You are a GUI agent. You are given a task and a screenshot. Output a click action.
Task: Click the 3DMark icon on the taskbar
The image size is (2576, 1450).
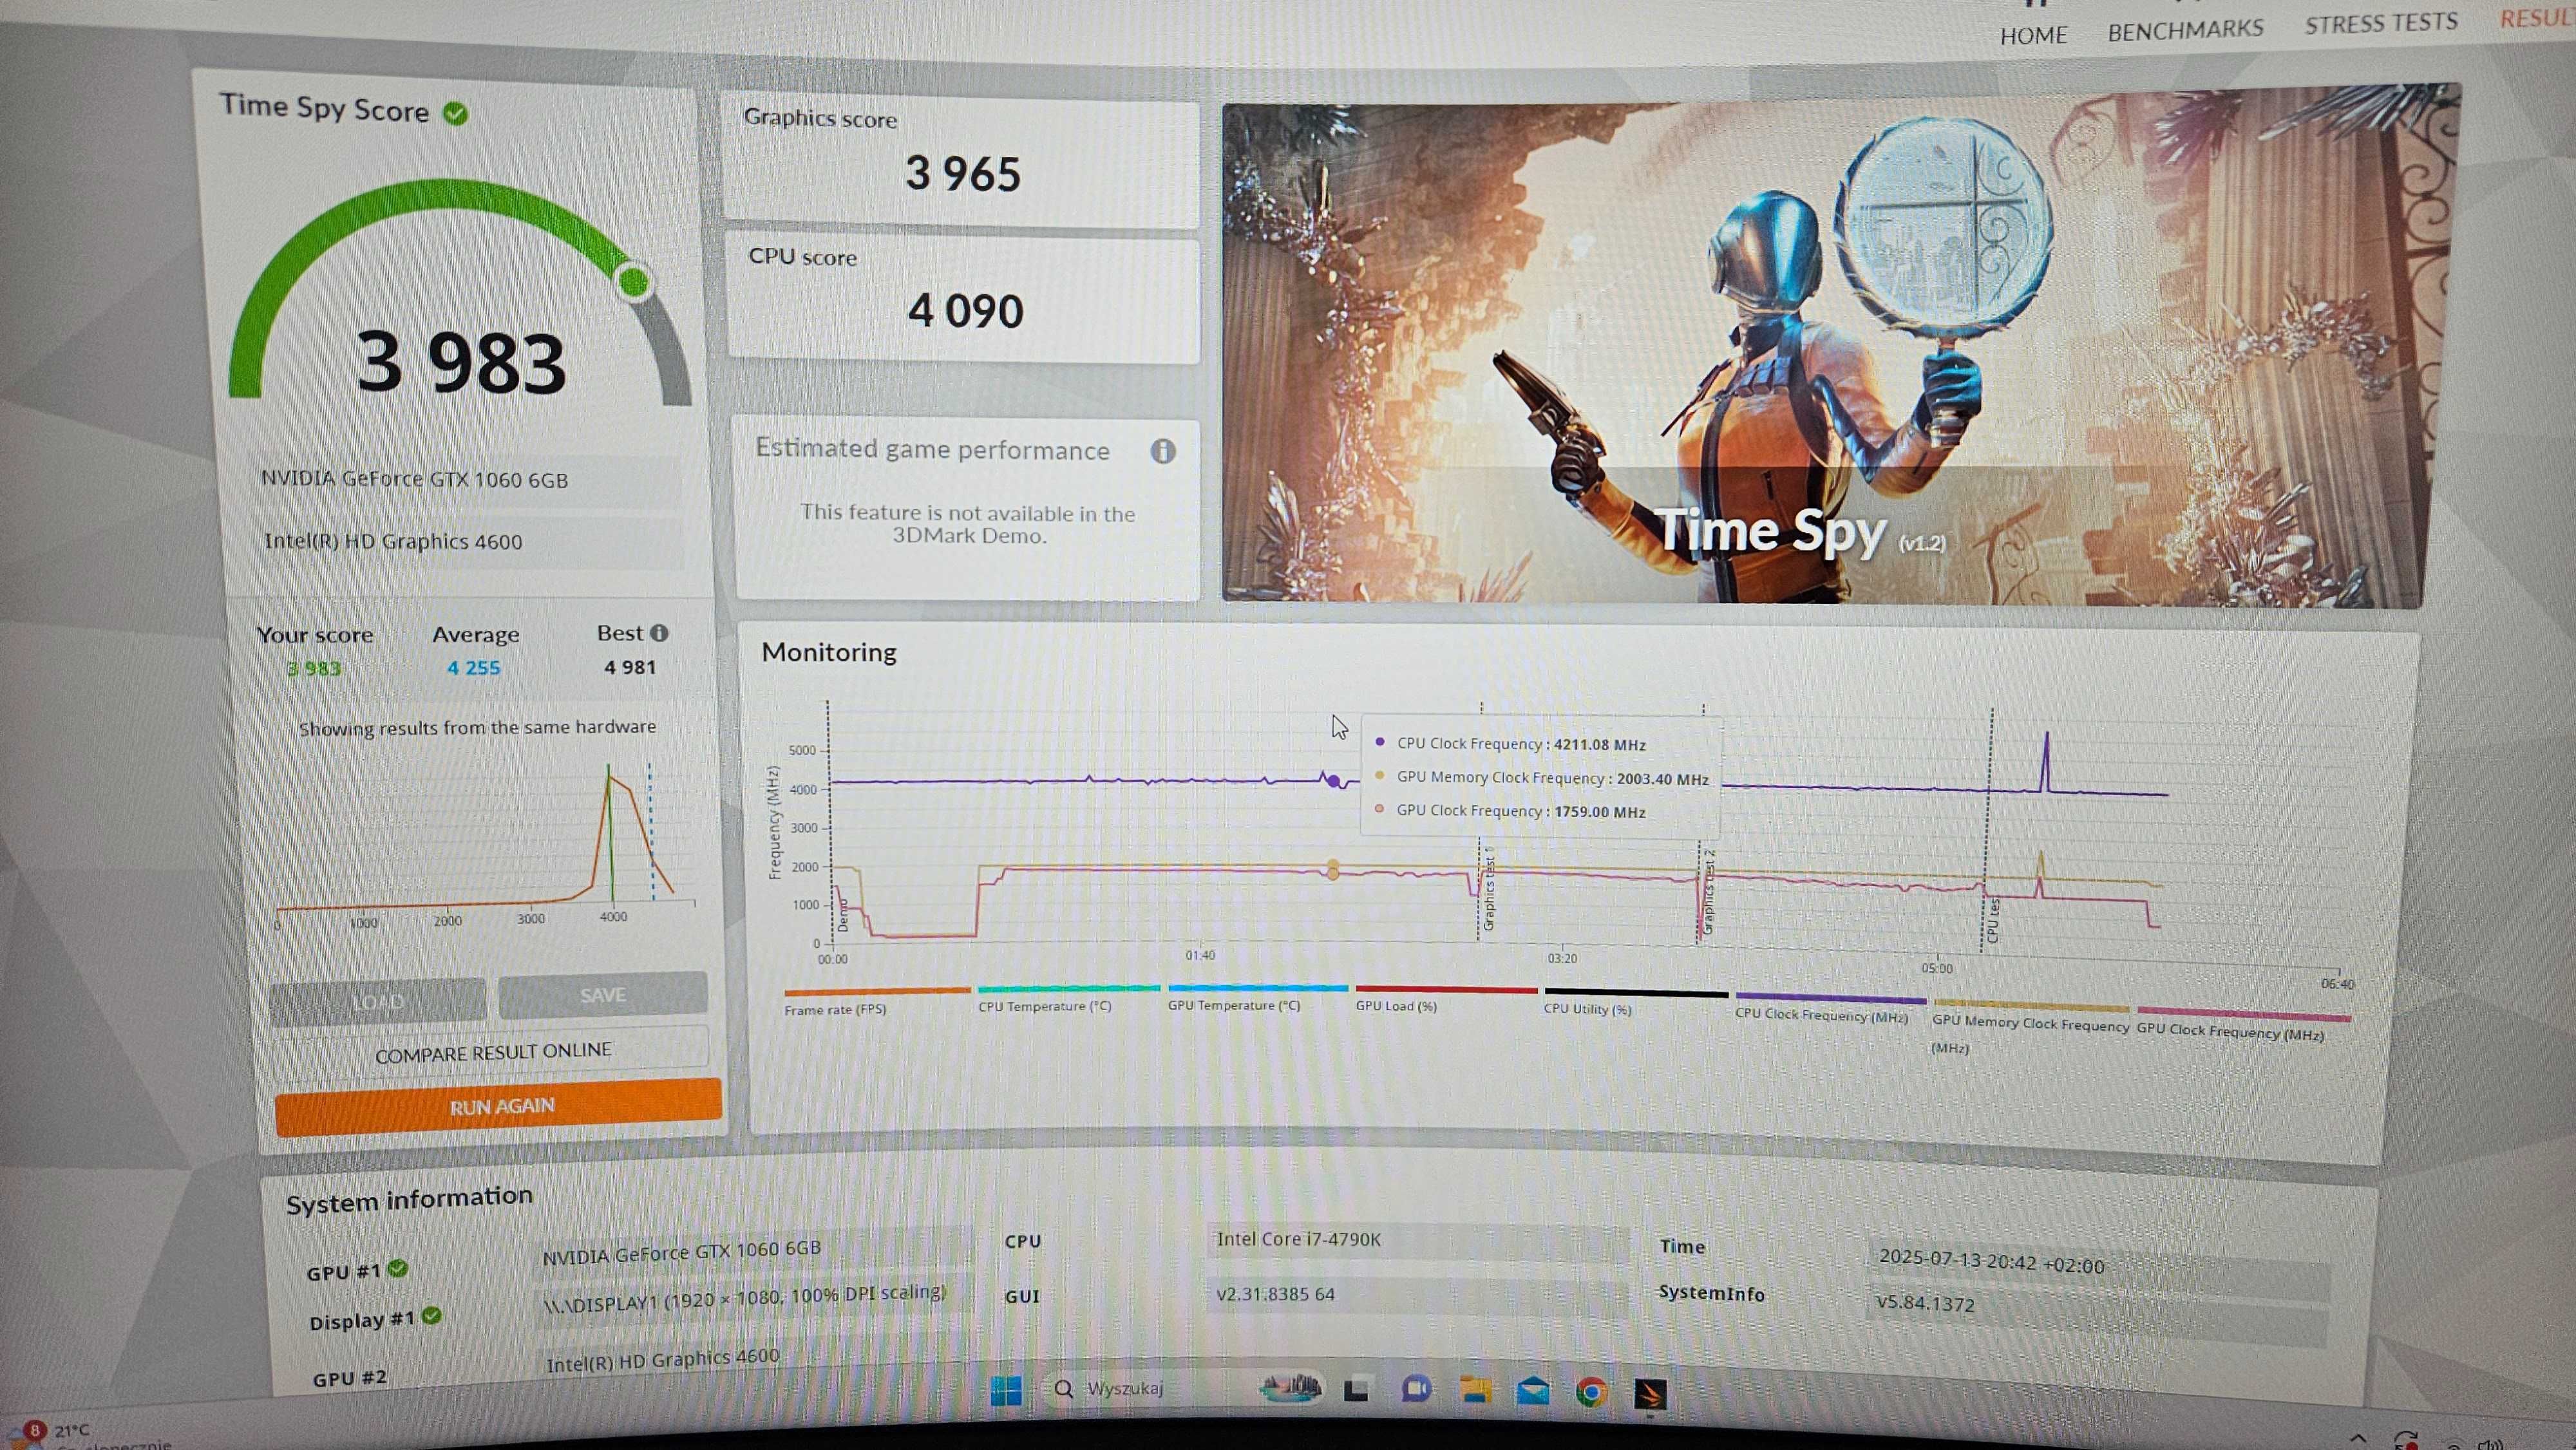click(1650, 1393)
